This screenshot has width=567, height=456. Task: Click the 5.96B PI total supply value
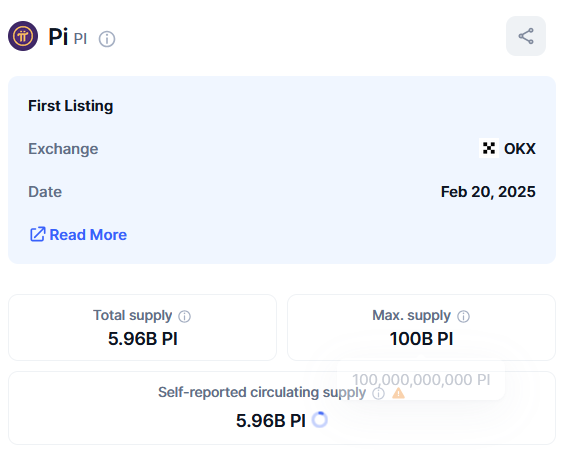click(142, 339)
